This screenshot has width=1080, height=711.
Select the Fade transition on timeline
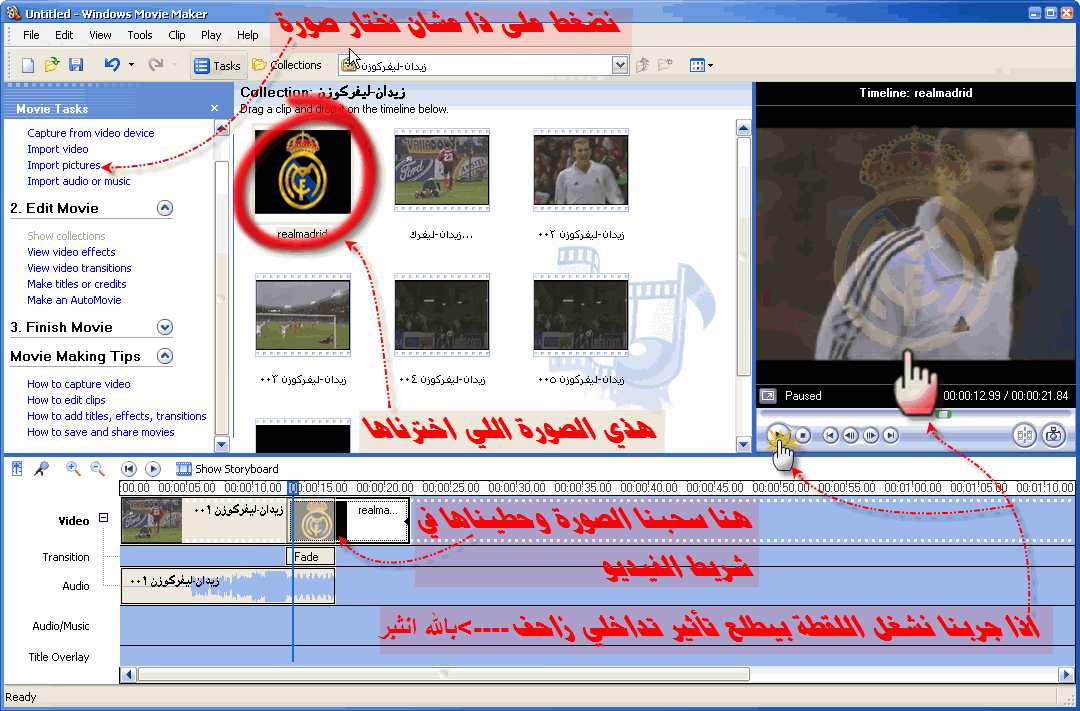coord(310,557)
